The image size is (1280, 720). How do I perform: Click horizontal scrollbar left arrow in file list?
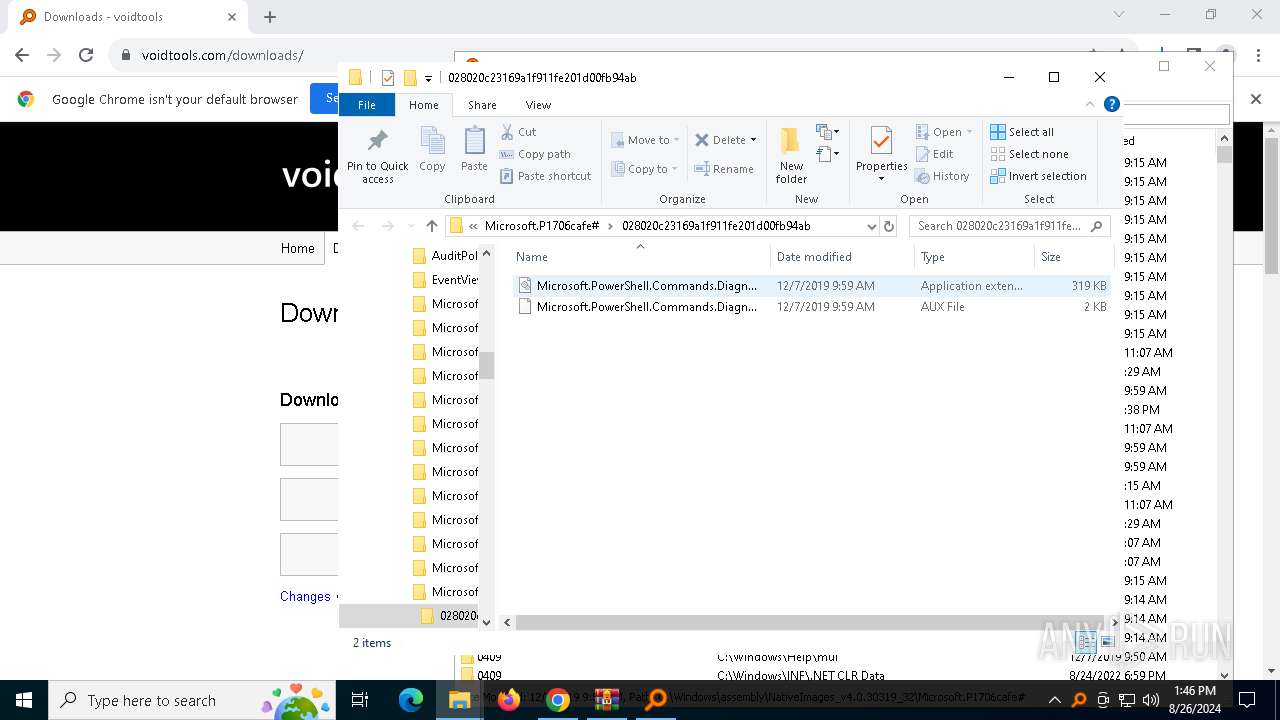coord(507,622)
